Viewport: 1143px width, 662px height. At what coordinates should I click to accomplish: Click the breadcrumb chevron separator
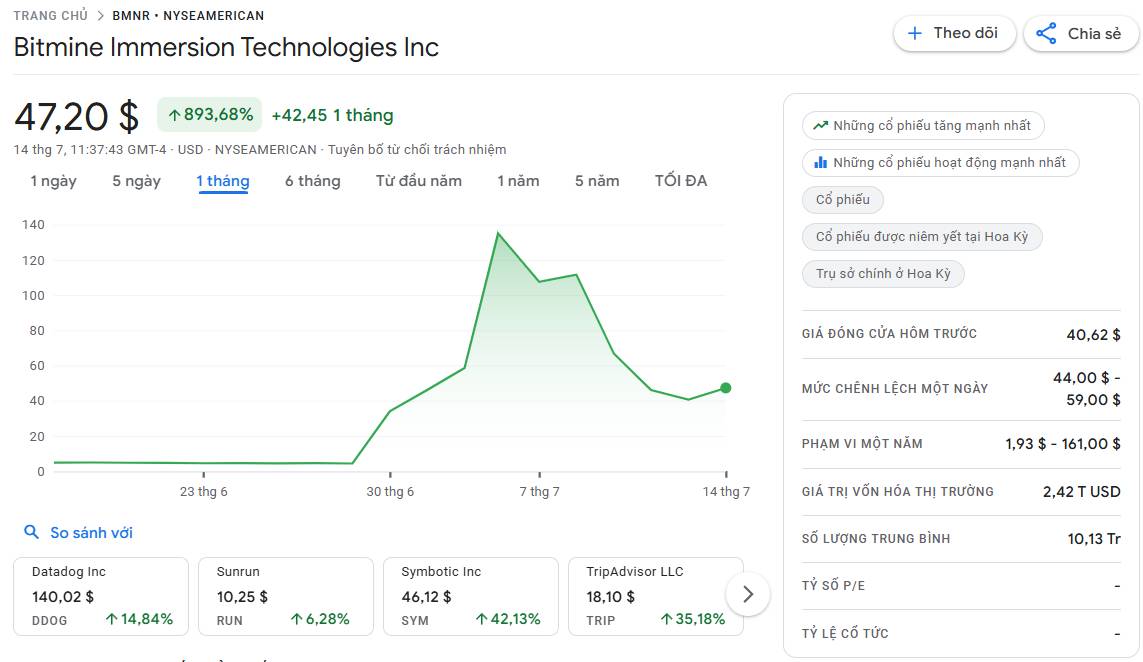[x=101, y=15]
